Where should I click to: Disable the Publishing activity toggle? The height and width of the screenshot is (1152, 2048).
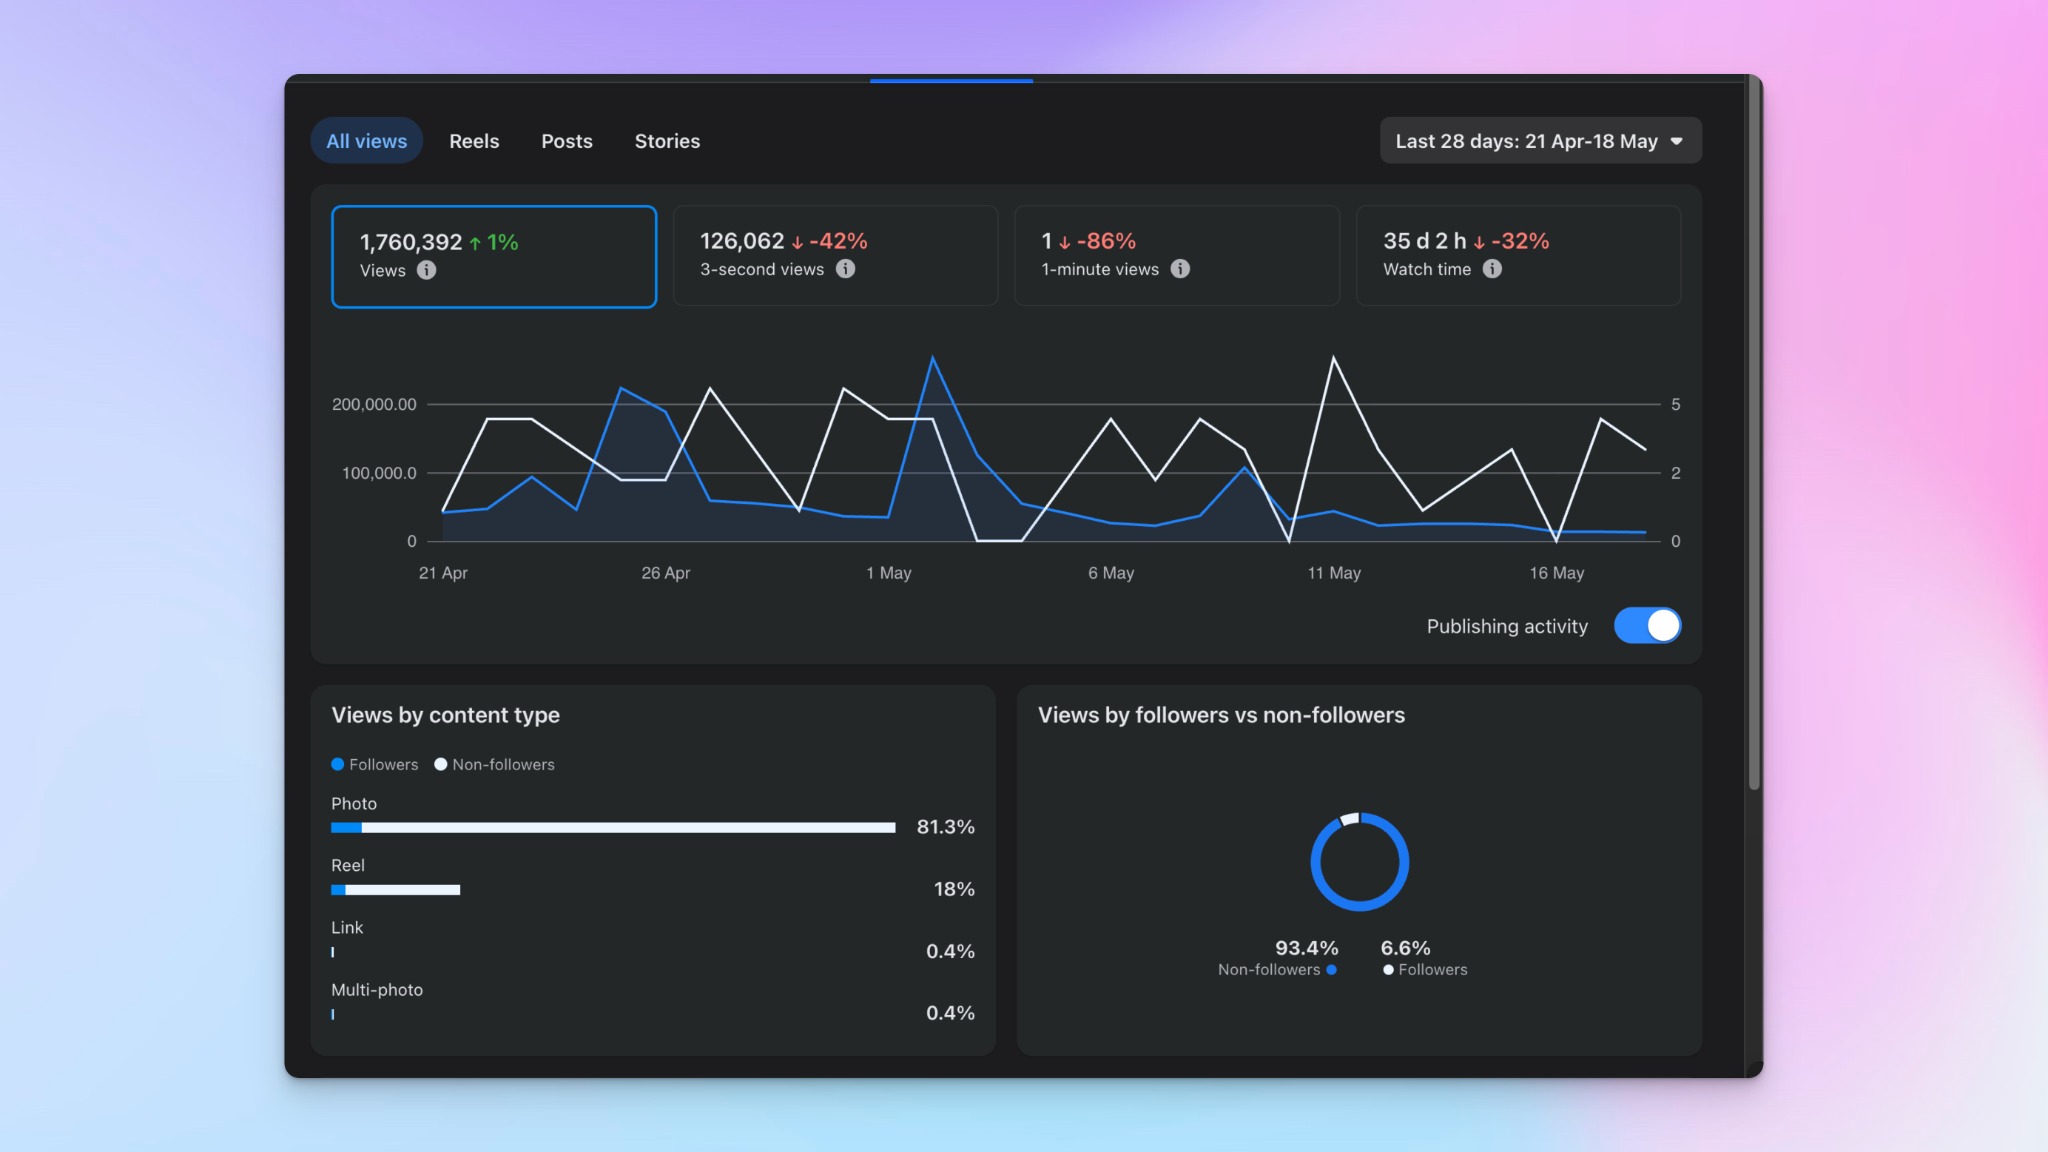[x=1647, y=626]
